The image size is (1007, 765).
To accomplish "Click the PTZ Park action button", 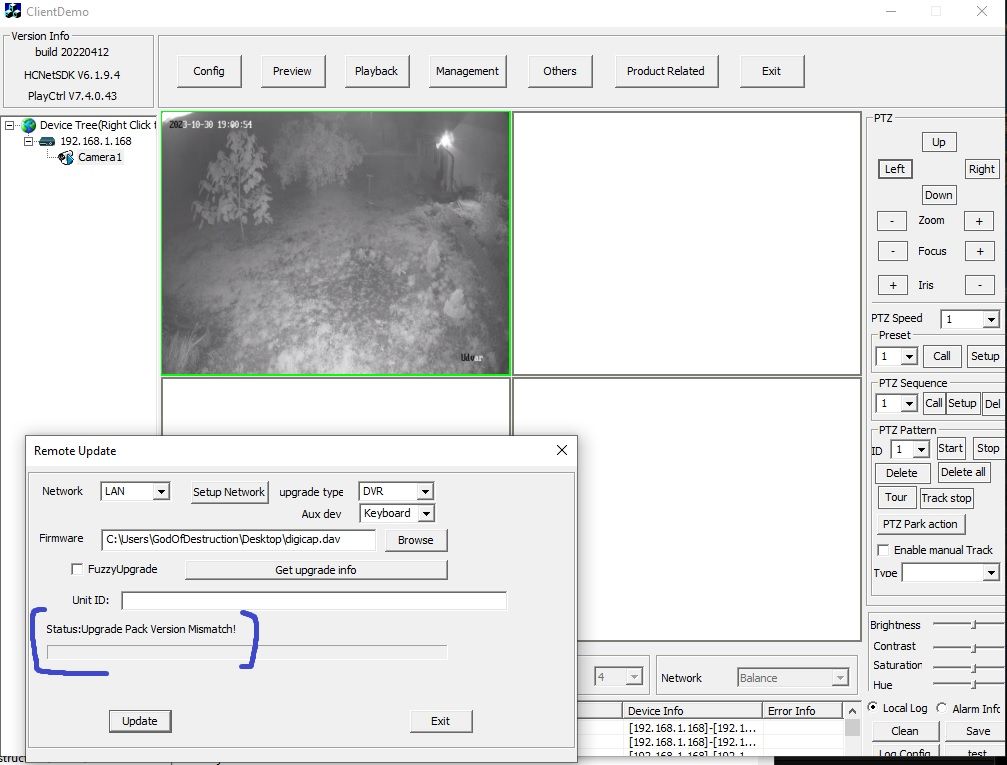I will (920, 524).
